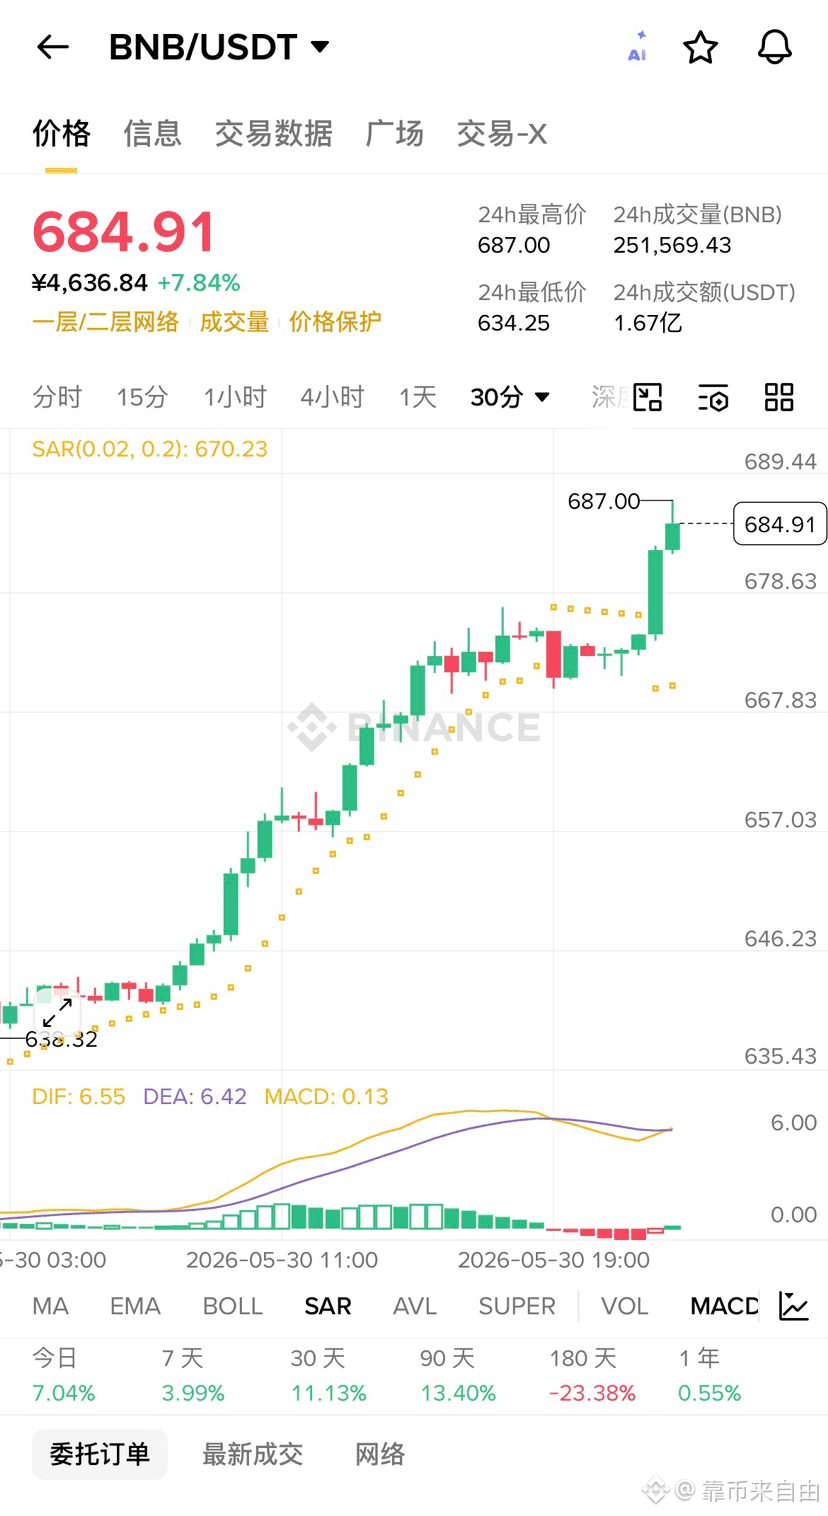The image size is (828, 1516).
Task: Toggle the AVL indicator
Action: (415, 1306)
